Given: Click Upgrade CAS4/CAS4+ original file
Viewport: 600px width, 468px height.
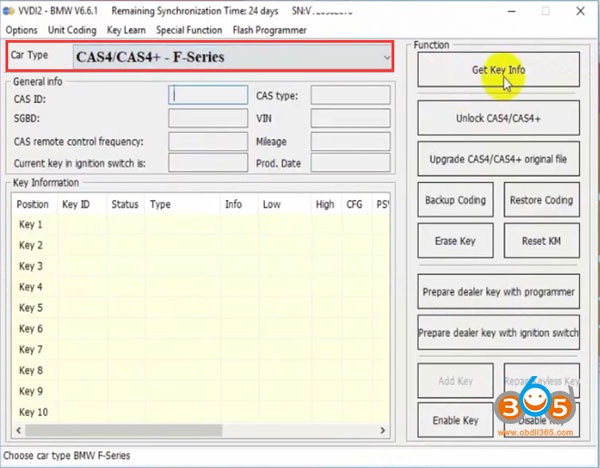Looking at the screenshot, I should pyautogui.click(x=498, y=159).
